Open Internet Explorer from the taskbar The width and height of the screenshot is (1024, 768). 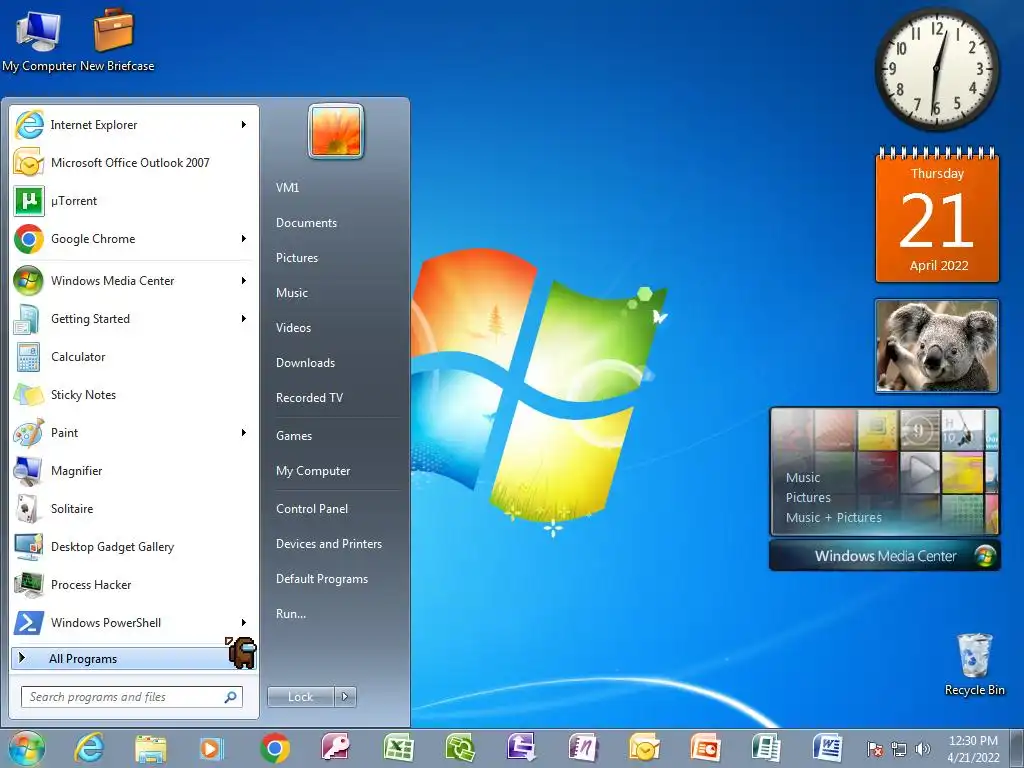pyautogui.click(x=89, y=748)
